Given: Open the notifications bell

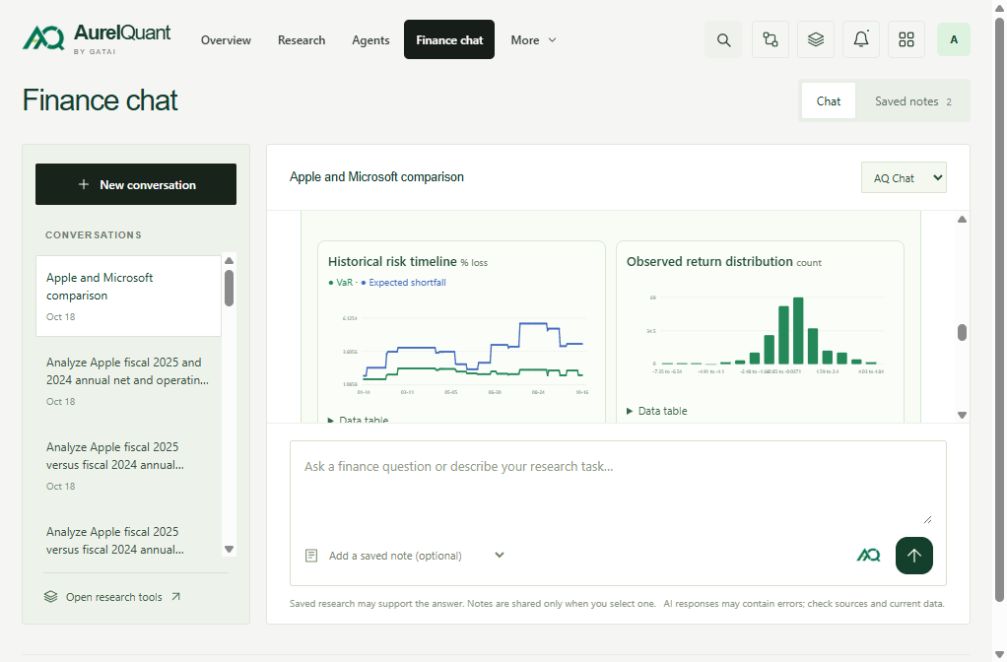Looking at the screenshot, I should point(861,40).
